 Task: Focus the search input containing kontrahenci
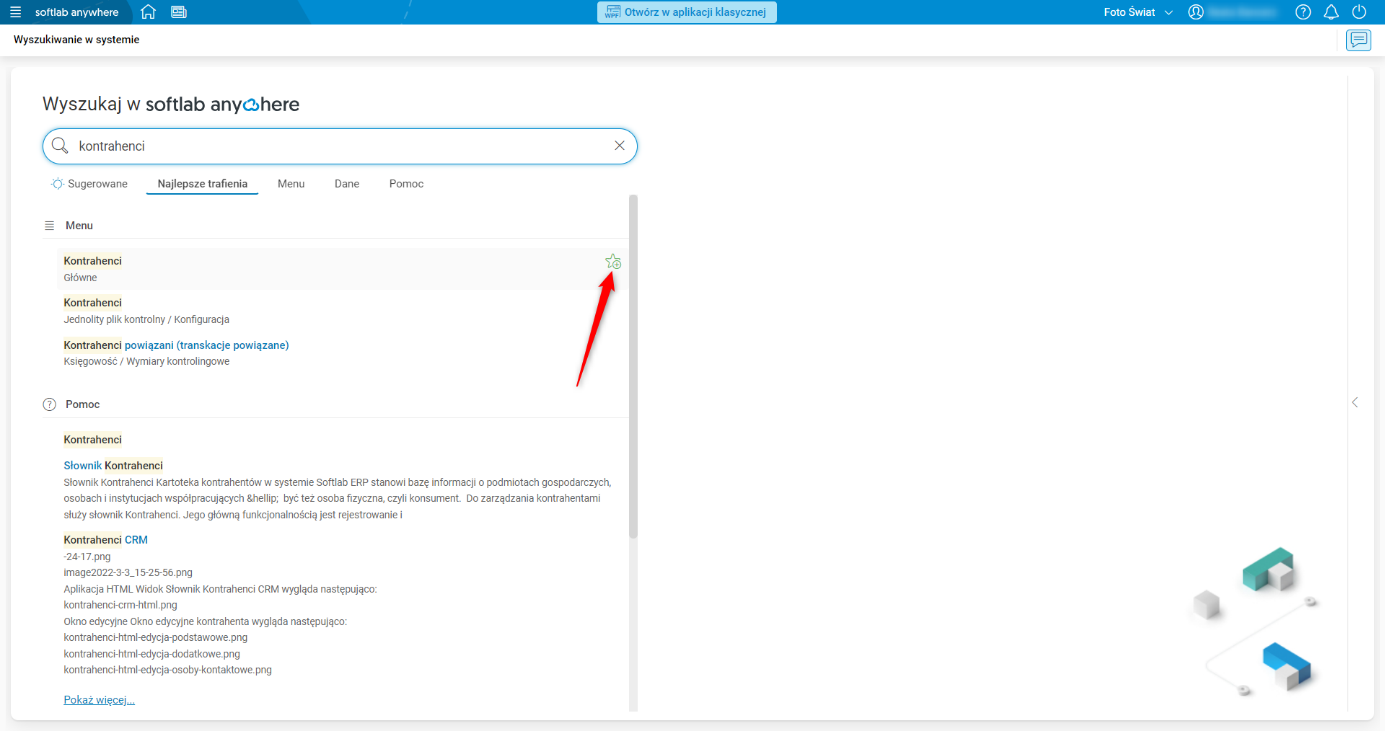click(x=340, y=146)
